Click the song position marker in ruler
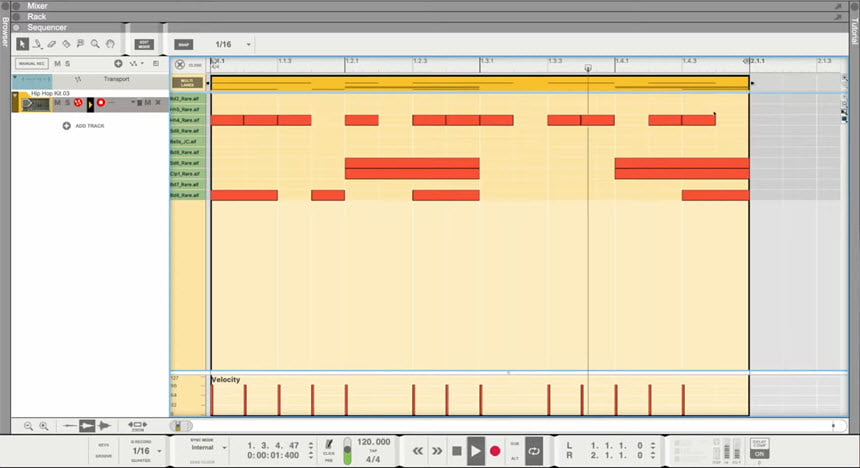860x468 pixels. pyautogui.click(x=588, y=69)
